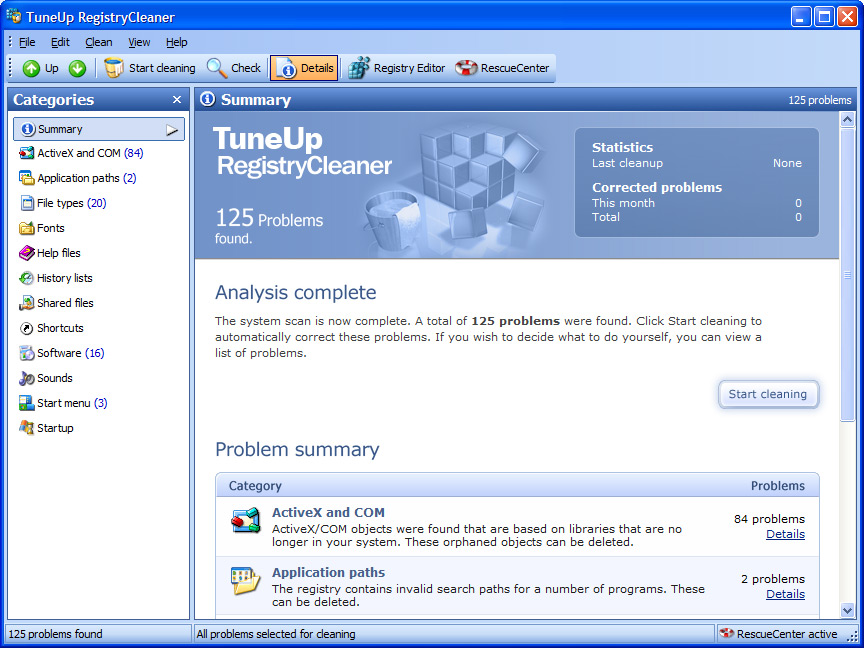The height and width of the screenshot is (648, 864).
Task: Select the Application paths category icon
Action: coord(26,178)
